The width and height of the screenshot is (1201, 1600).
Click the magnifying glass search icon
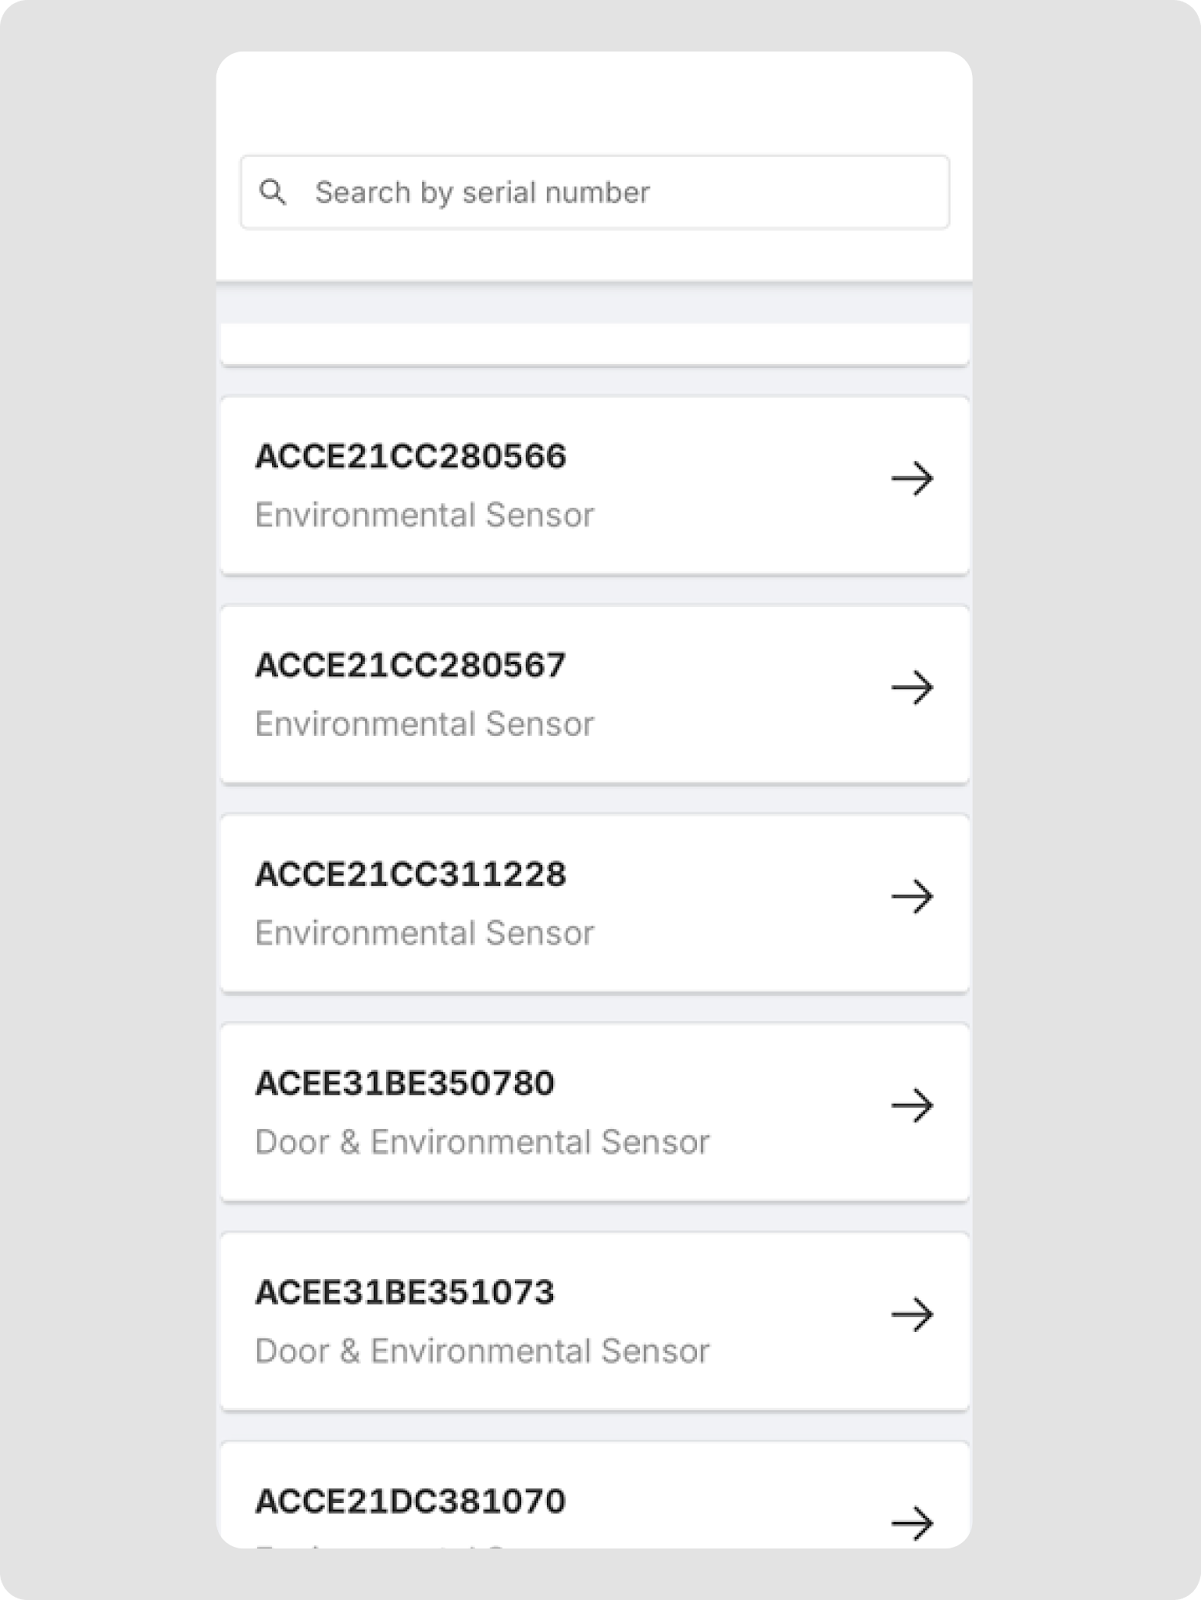pos(273,192)
